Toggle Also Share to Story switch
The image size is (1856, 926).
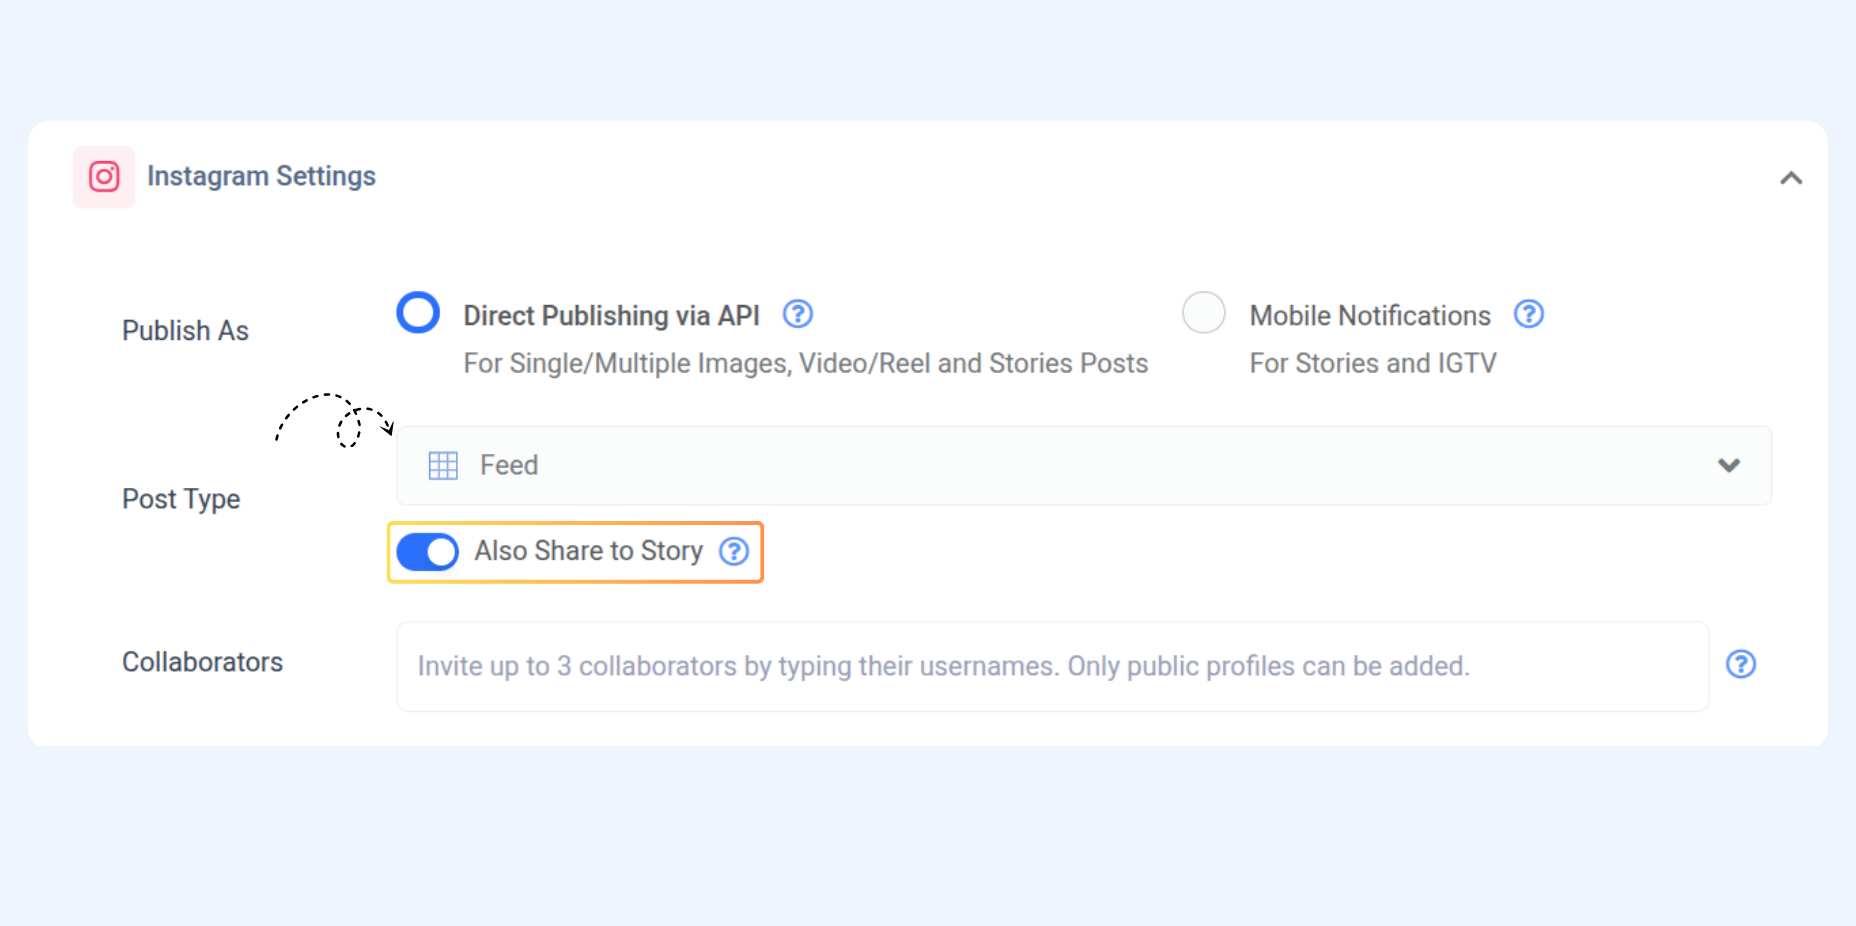(428, 552)
